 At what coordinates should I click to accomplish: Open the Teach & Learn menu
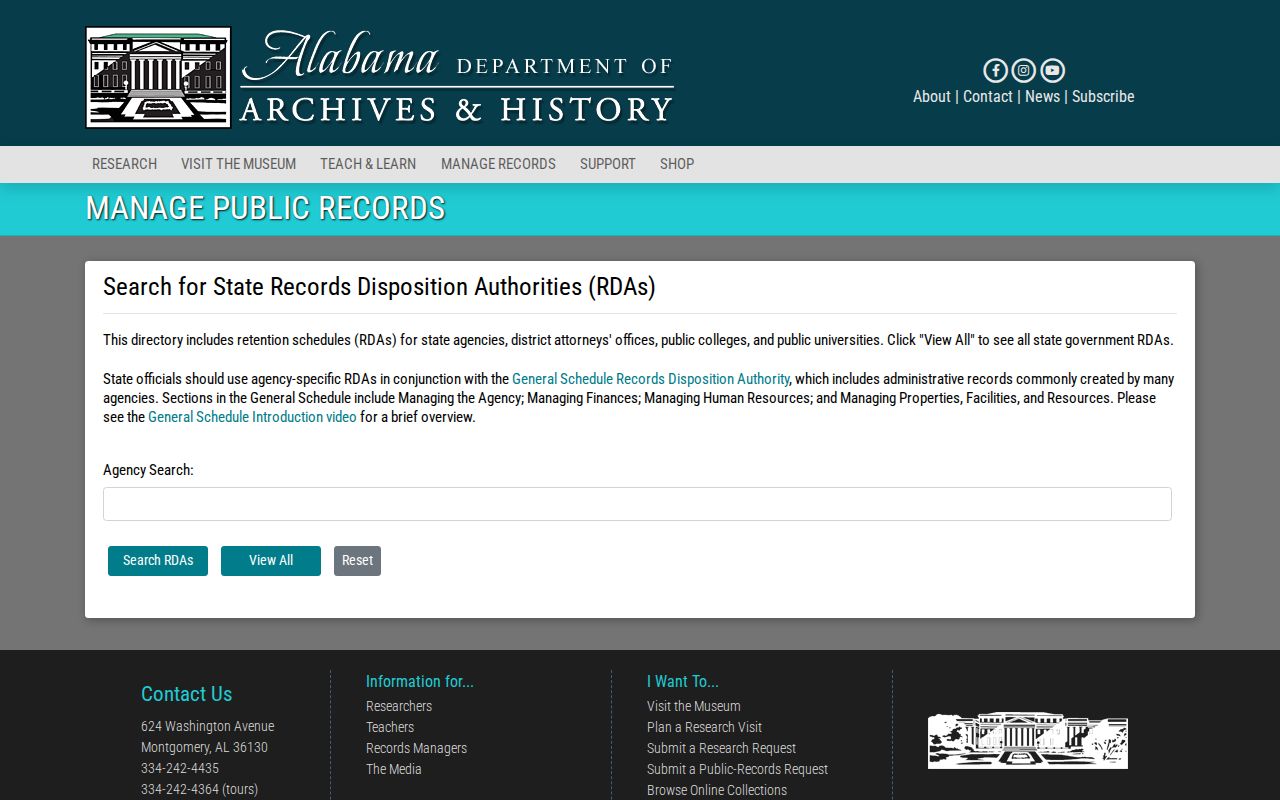[368, 164]
